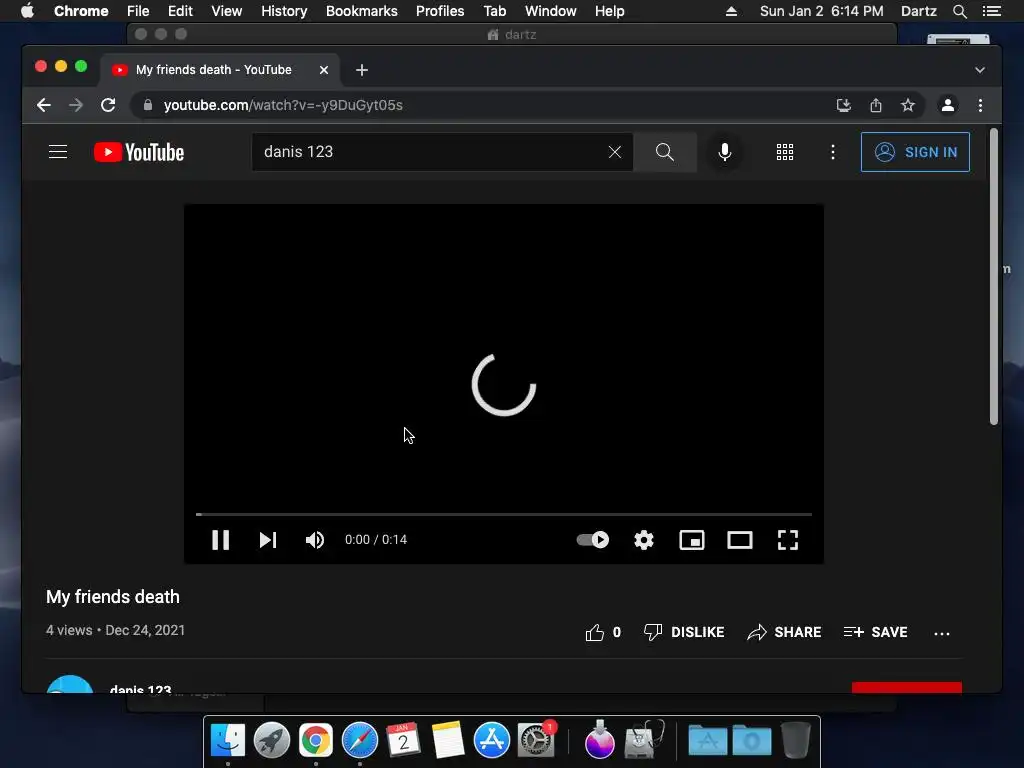Image resolution: width=1024 pixels, height=768 pixels.
Task: Go forward in browser history
Action: pos(76,105)
